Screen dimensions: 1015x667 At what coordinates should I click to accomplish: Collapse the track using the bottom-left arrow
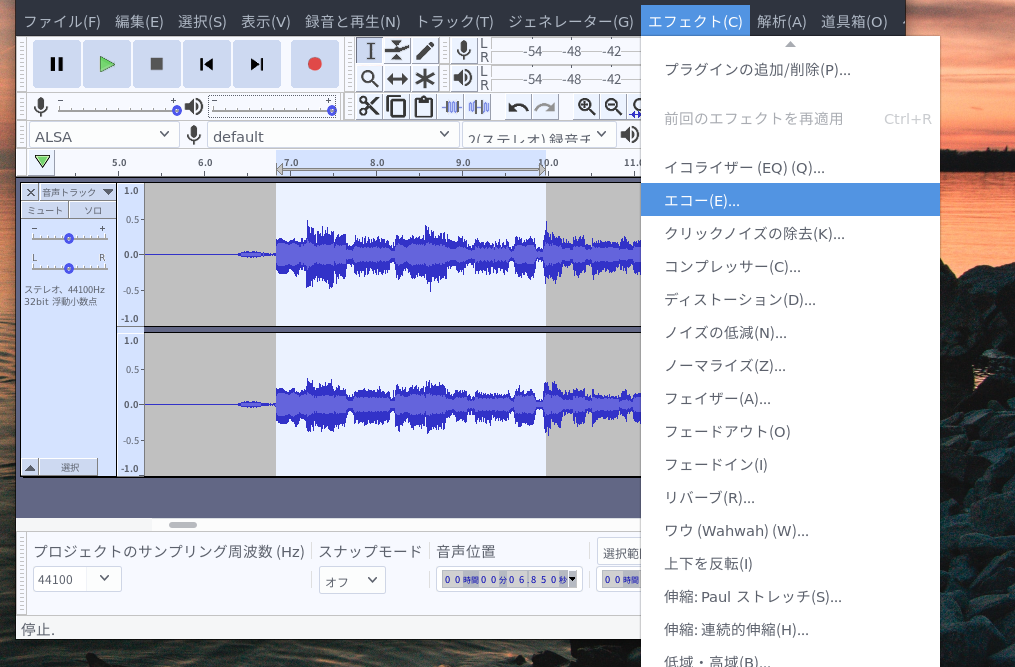(29, 466)
